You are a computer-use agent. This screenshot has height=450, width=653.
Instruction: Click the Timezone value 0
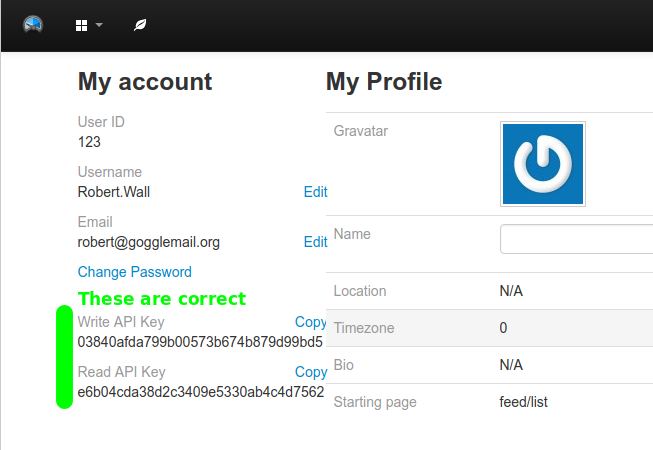click(x=503, y=328)
